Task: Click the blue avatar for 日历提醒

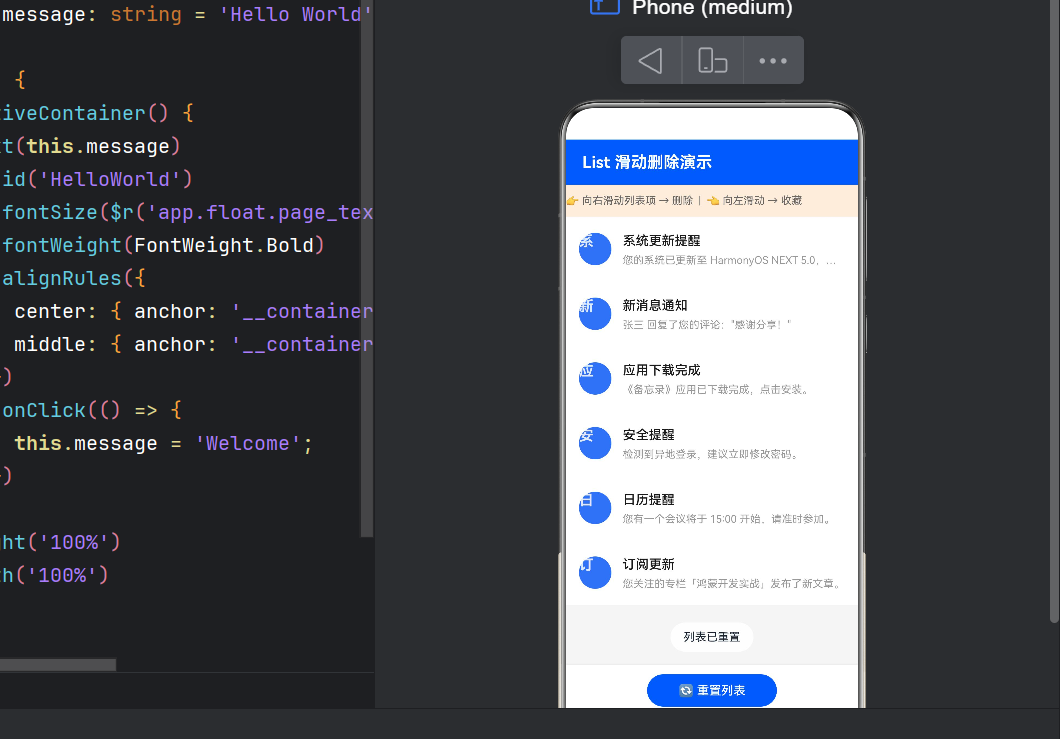Action: pos(595,508)
